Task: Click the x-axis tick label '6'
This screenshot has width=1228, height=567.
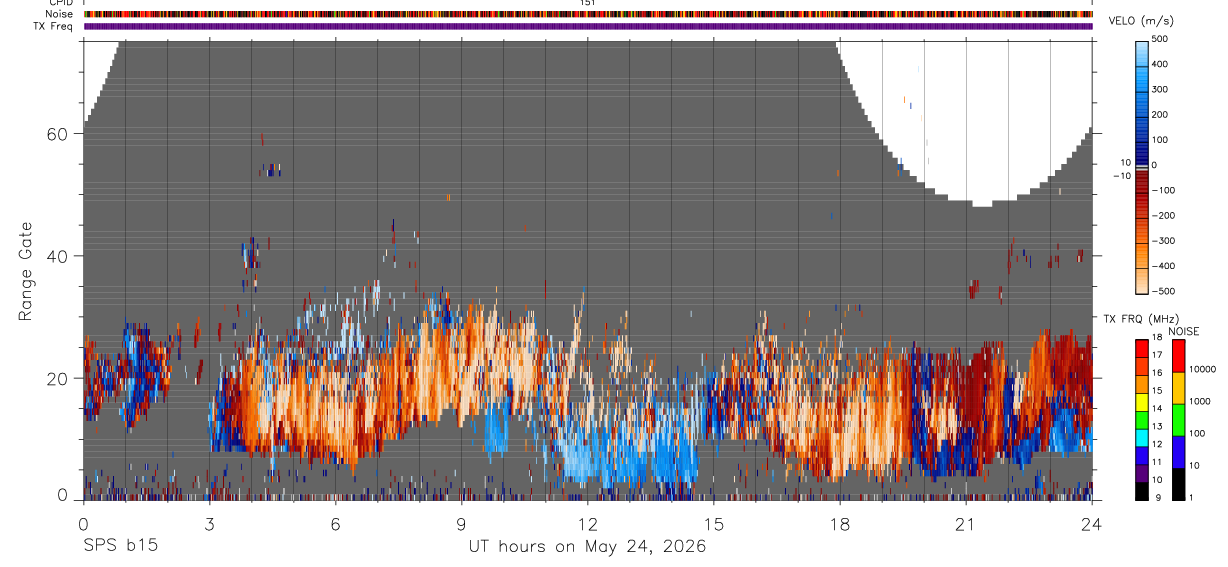Action: point(336,523)
